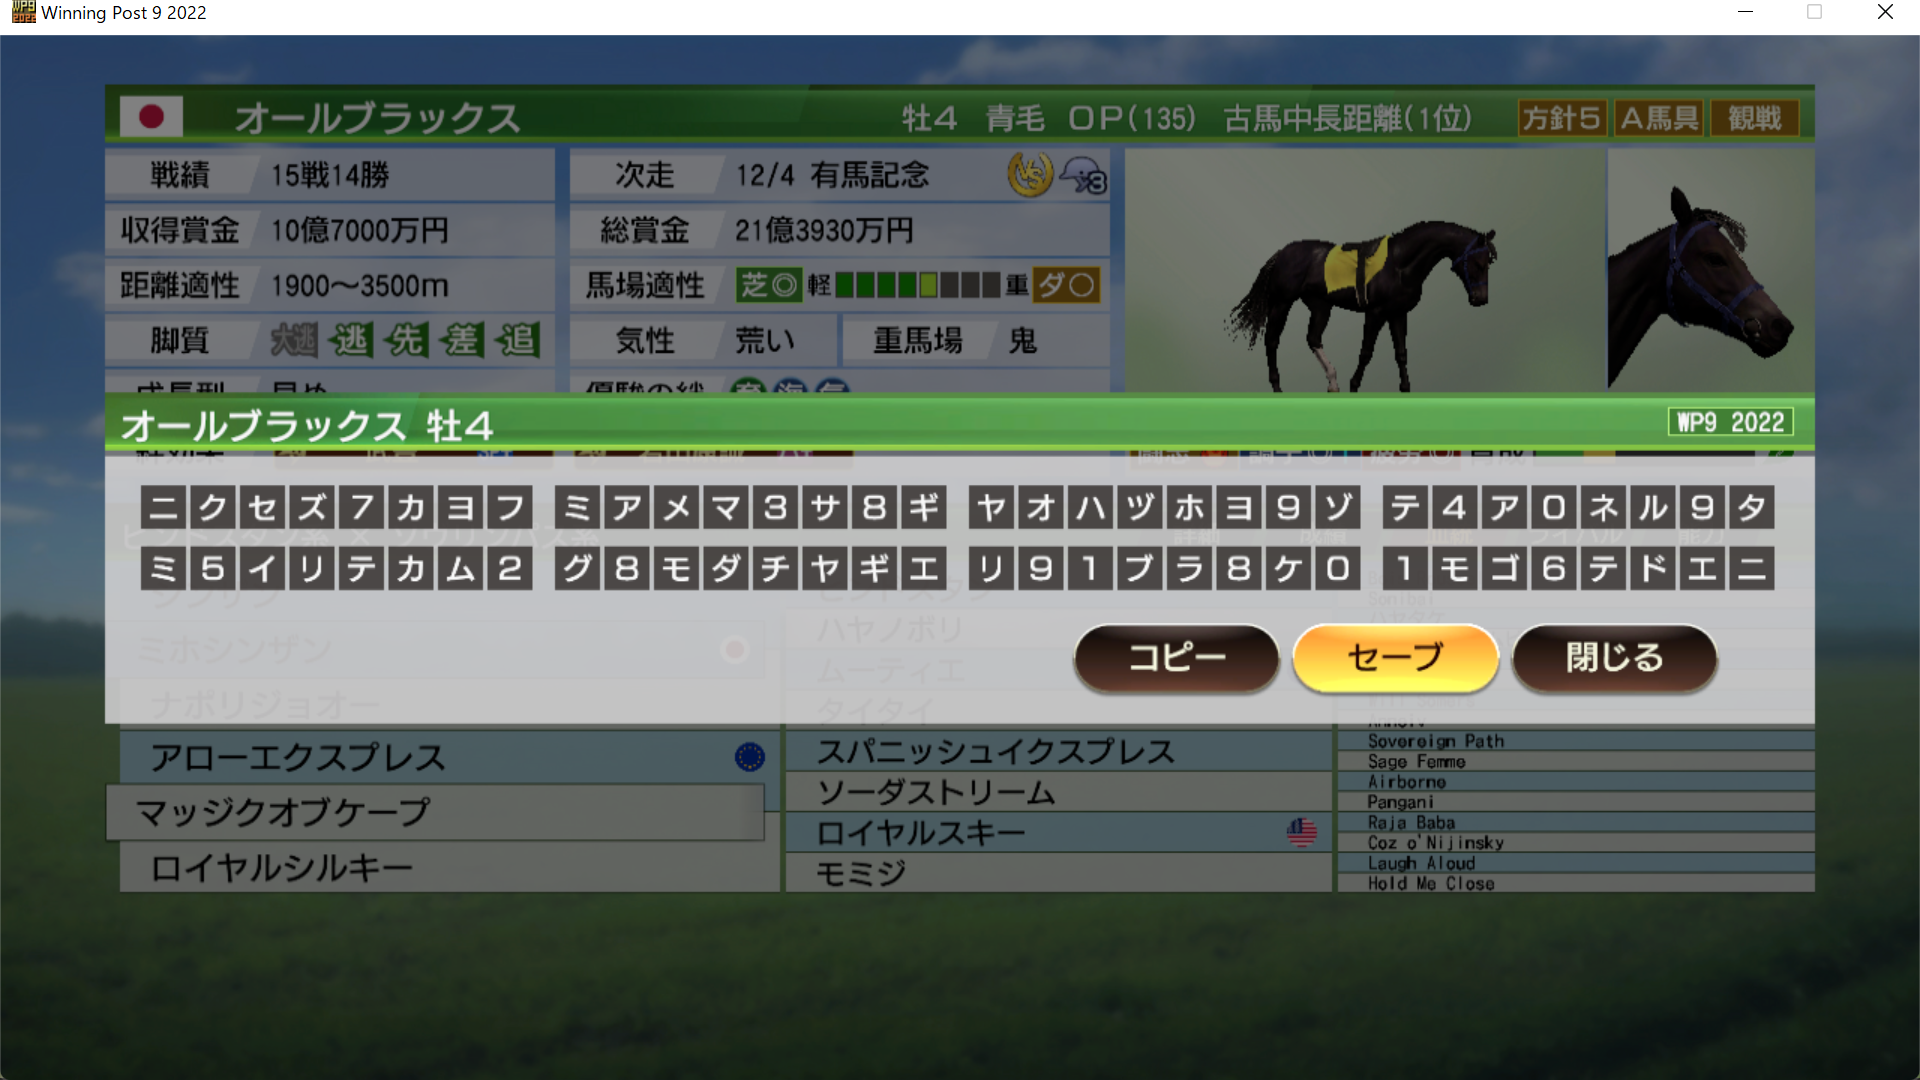Select the 追 running-style icon
The height and width of the screenshot is (1080, 1920).
[x=518, y=340]
